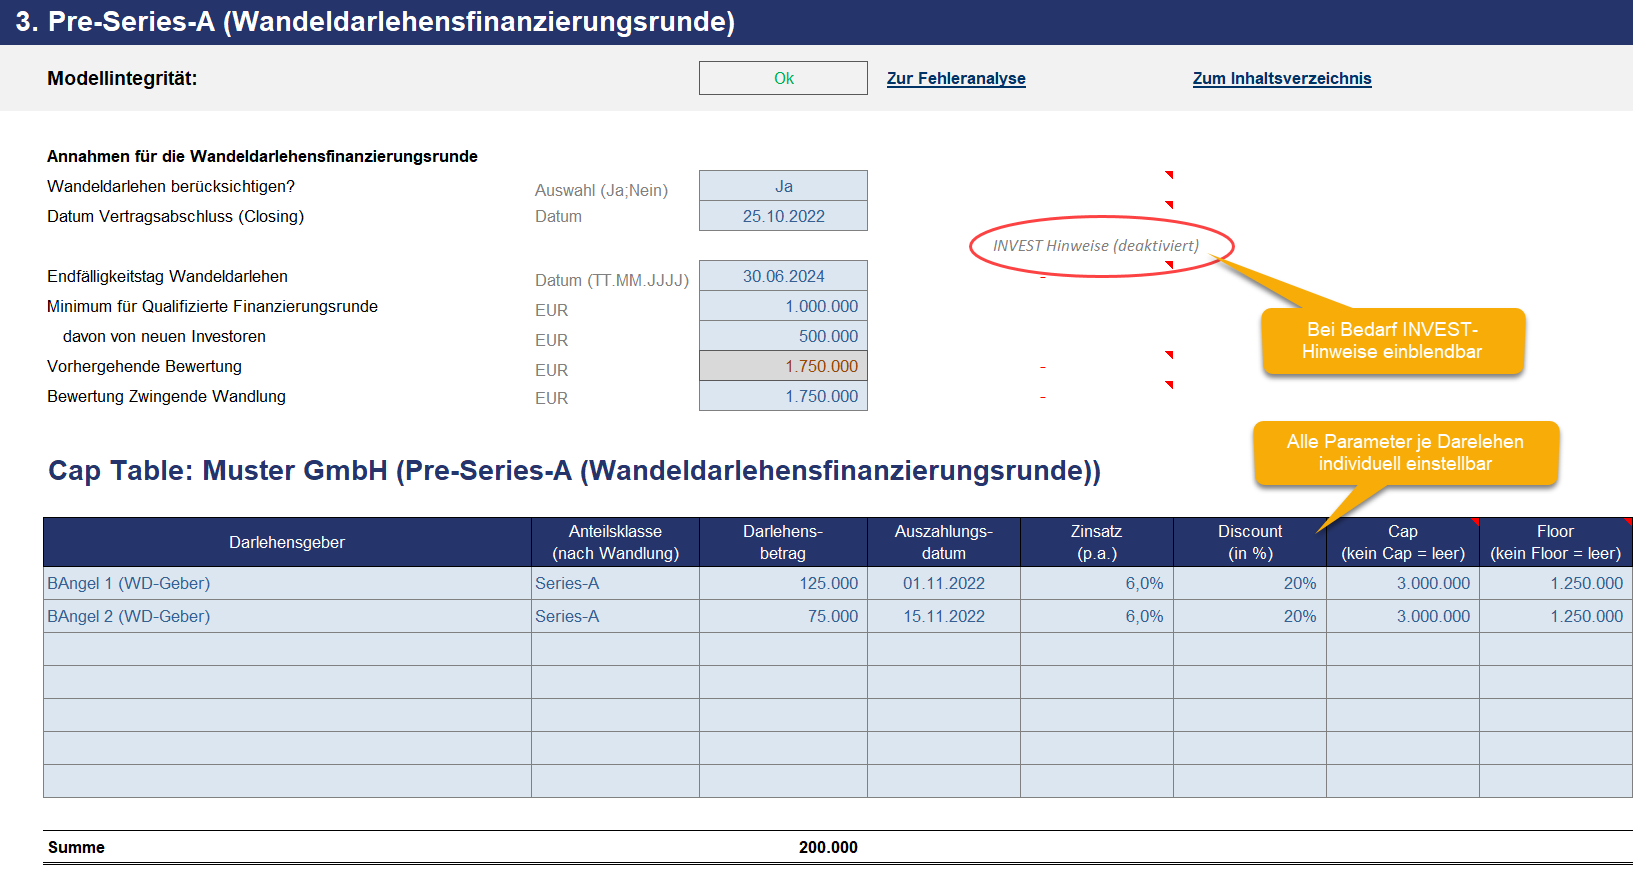This screenshot has height=881, width=1647.
Task: Click the INVEST Hinweise (deaktiviert) text
Action: tap(1096, 246)
